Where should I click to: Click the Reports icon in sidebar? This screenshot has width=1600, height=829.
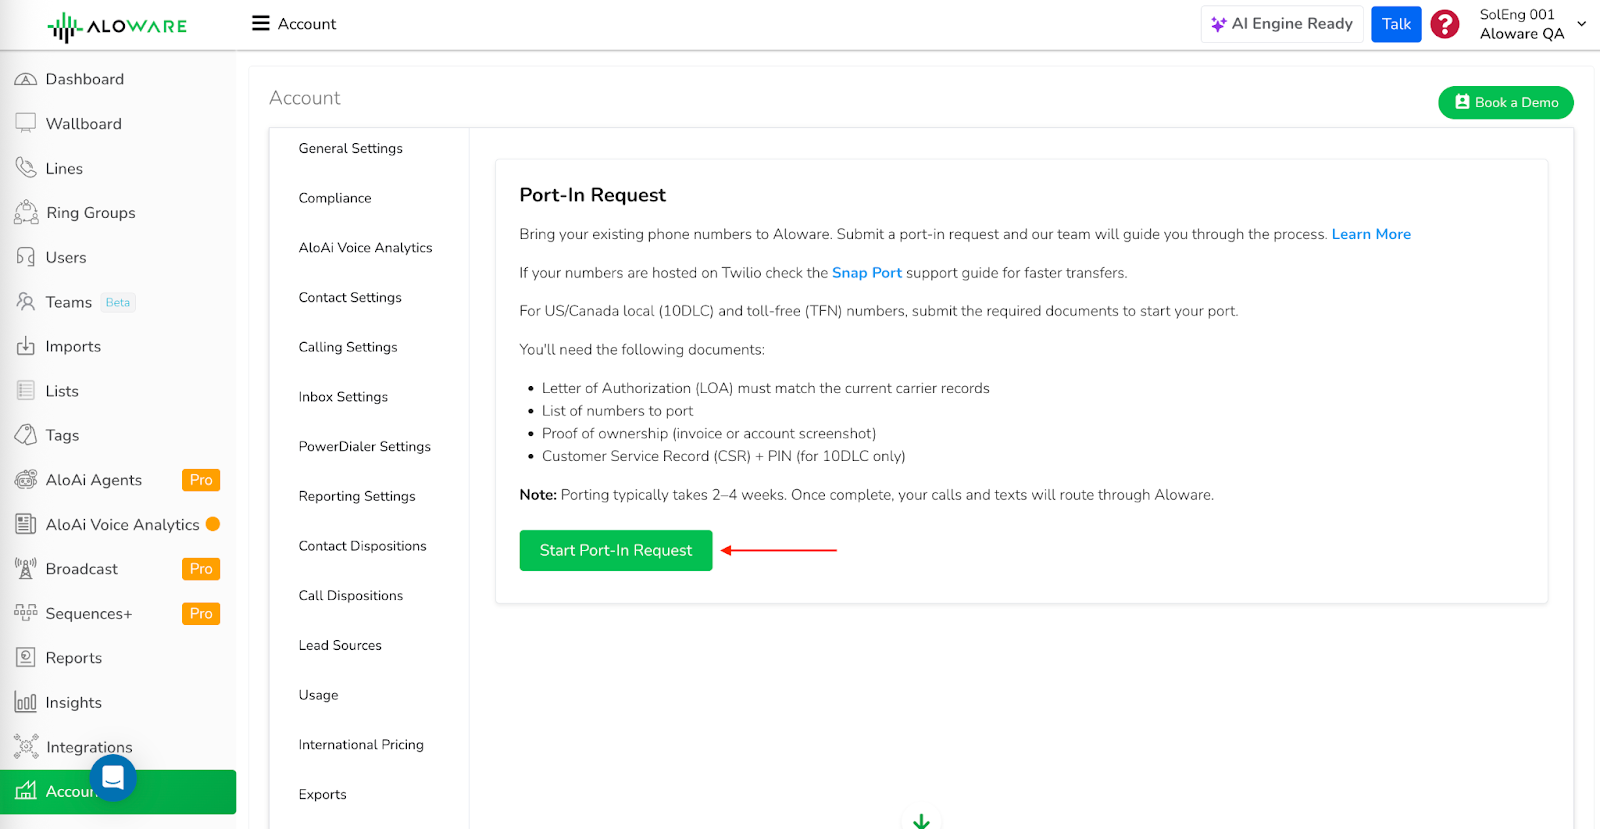pos(26,657)
